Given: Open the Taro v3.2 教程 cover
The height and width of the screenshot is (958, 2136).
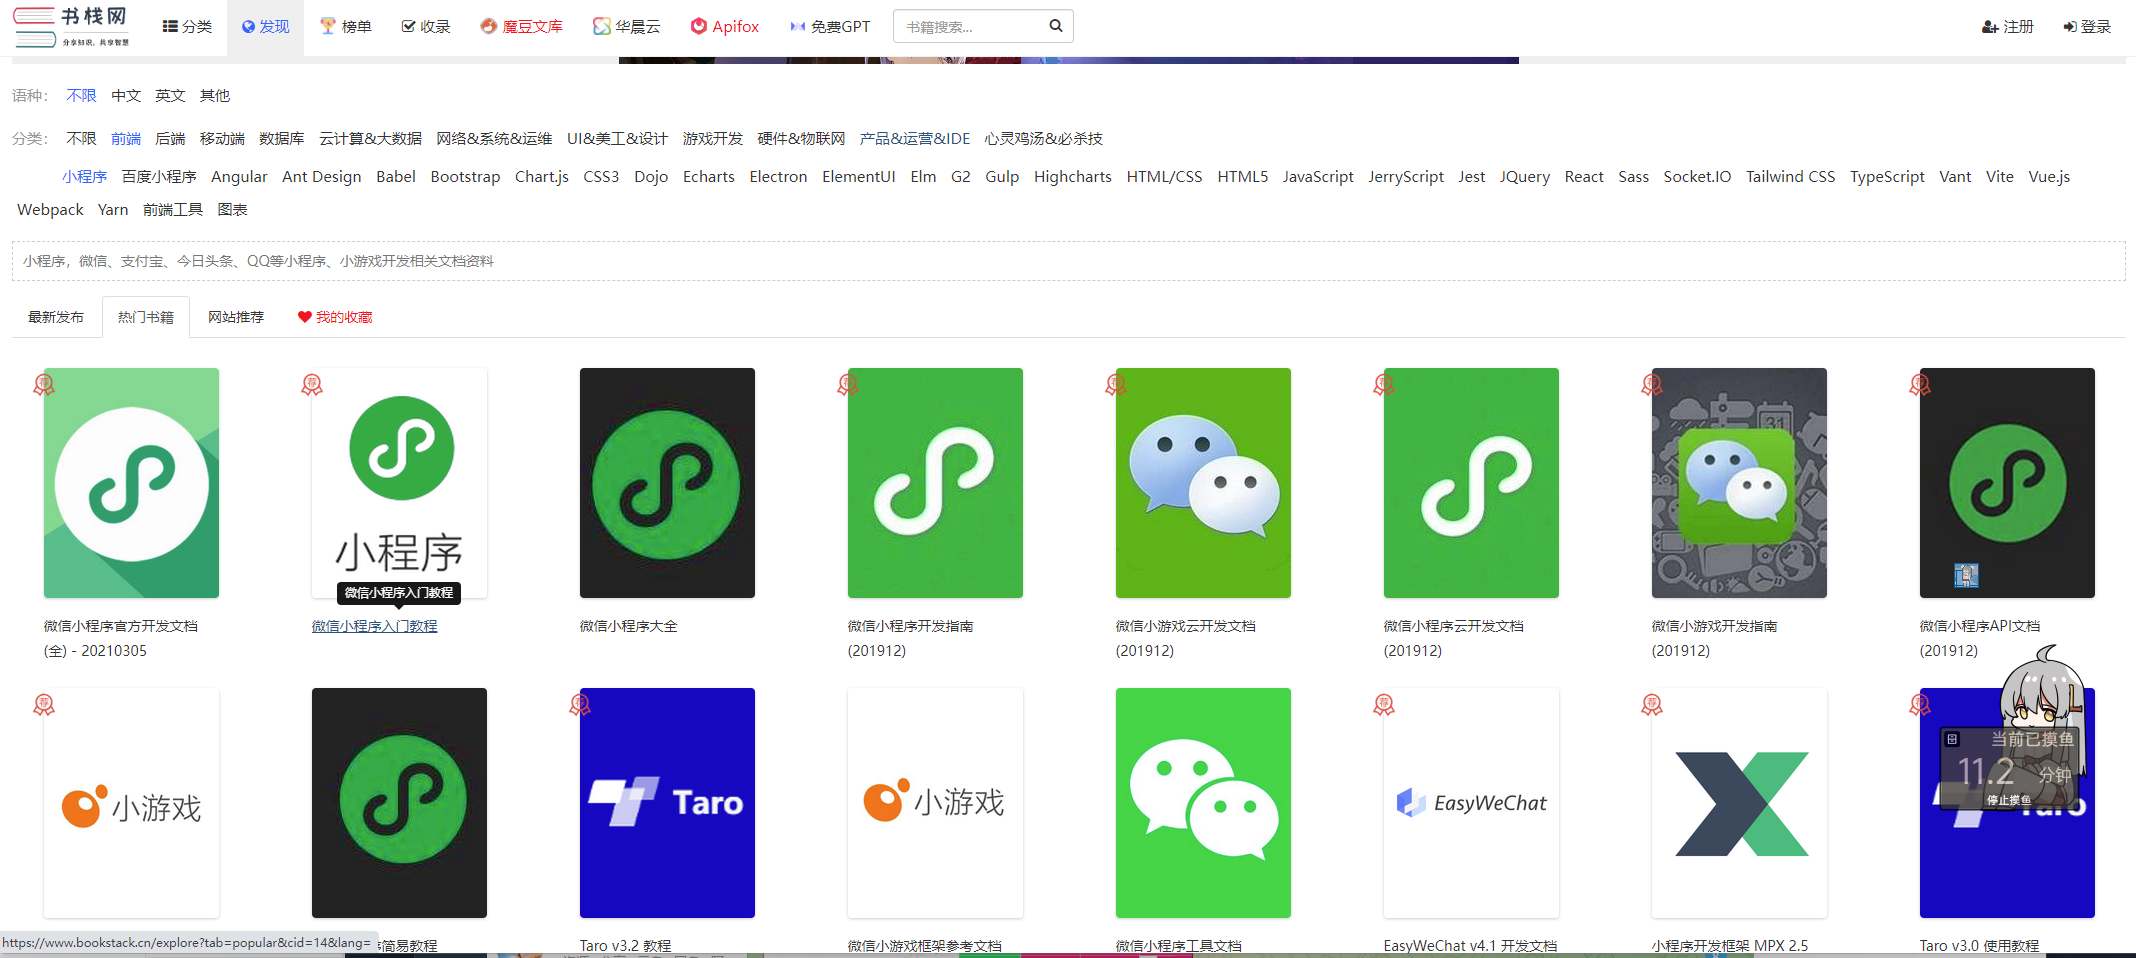Looking at the screenshot, I should click(x=667, y=803).
